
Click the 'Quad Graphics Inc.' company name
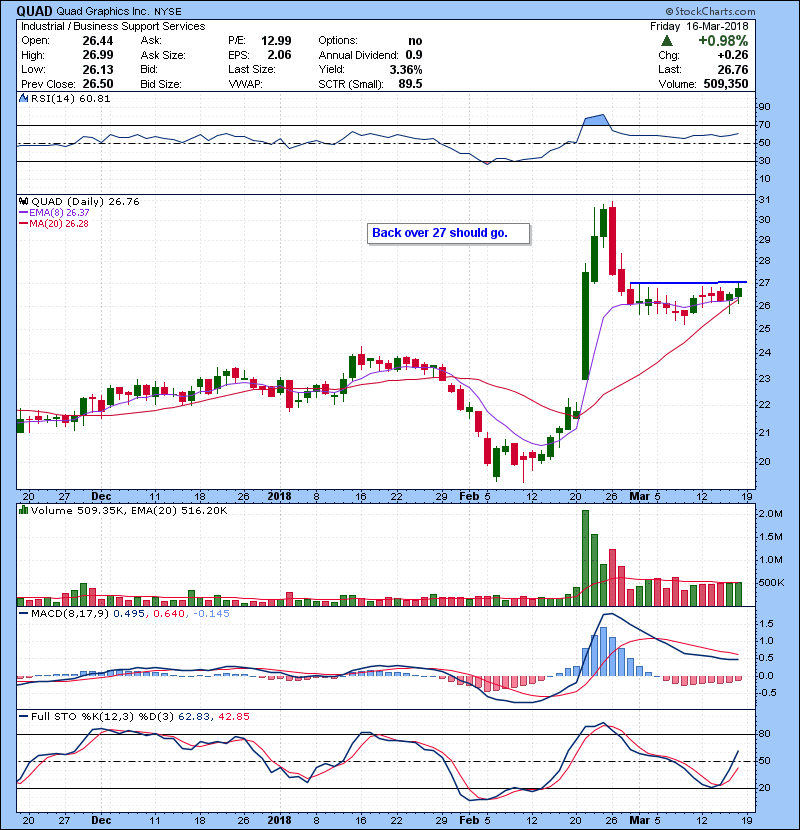click(103, 11)
